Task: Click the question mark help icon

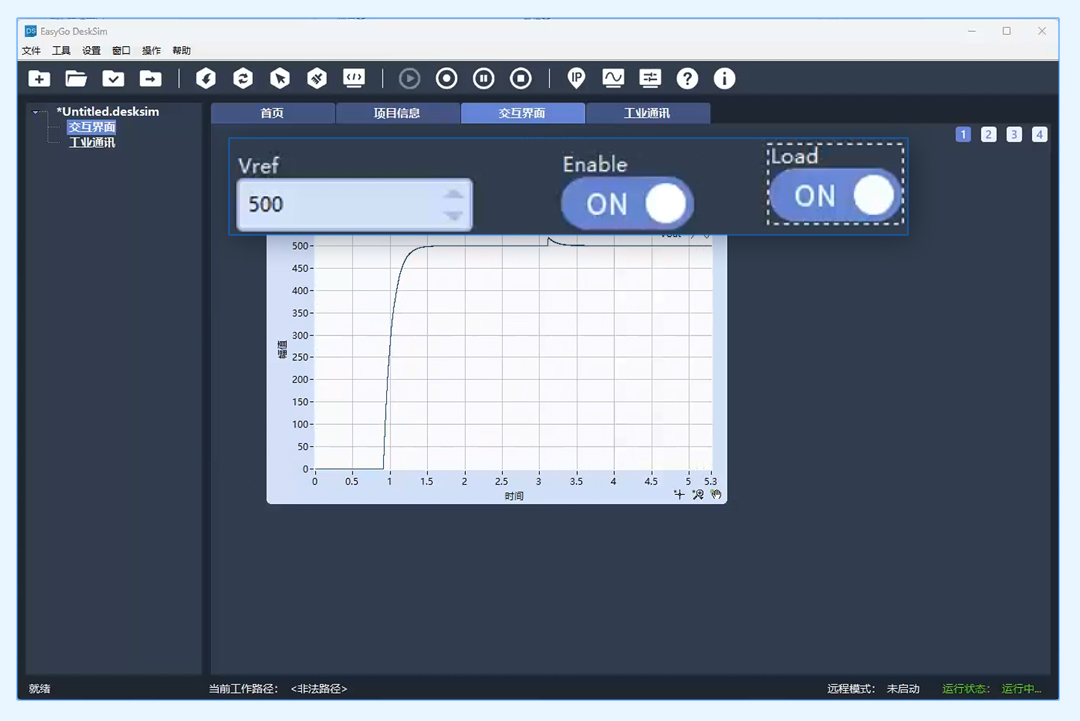Action: pyautogui.click(x=687, y=79)
